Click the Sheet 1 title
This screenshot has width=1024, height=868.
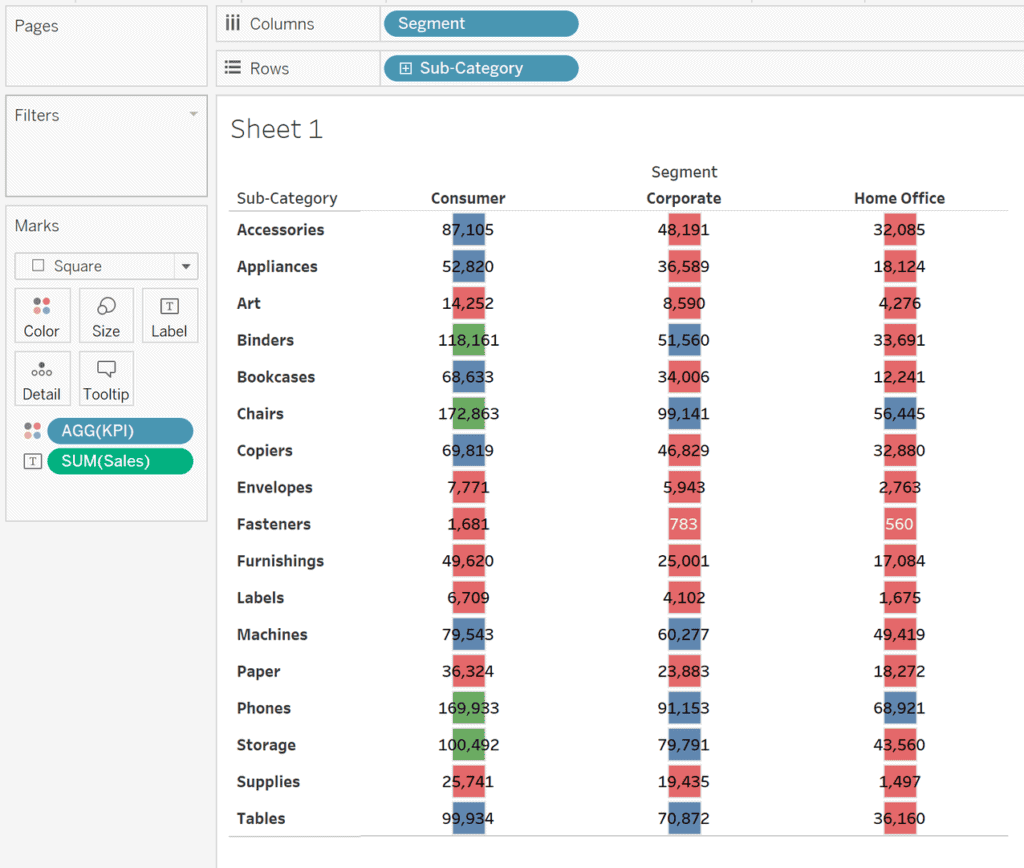[277, 129]
